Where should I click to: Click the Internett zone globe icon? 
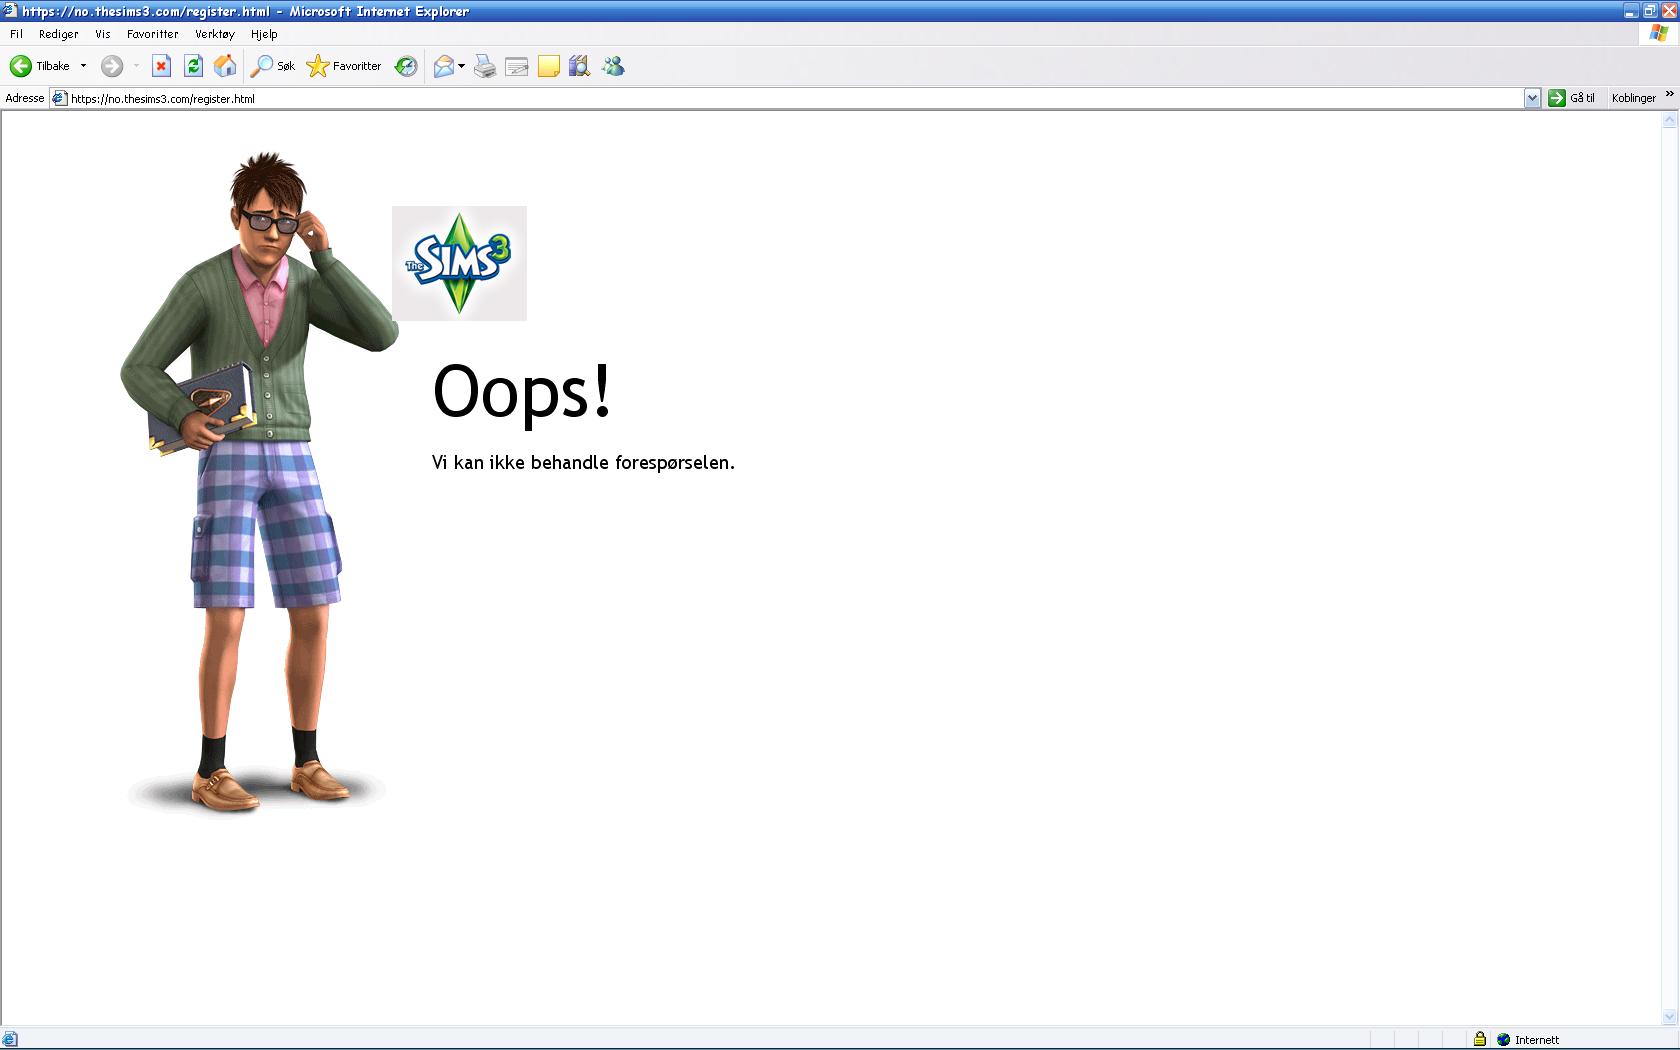pos(1503,1040)
